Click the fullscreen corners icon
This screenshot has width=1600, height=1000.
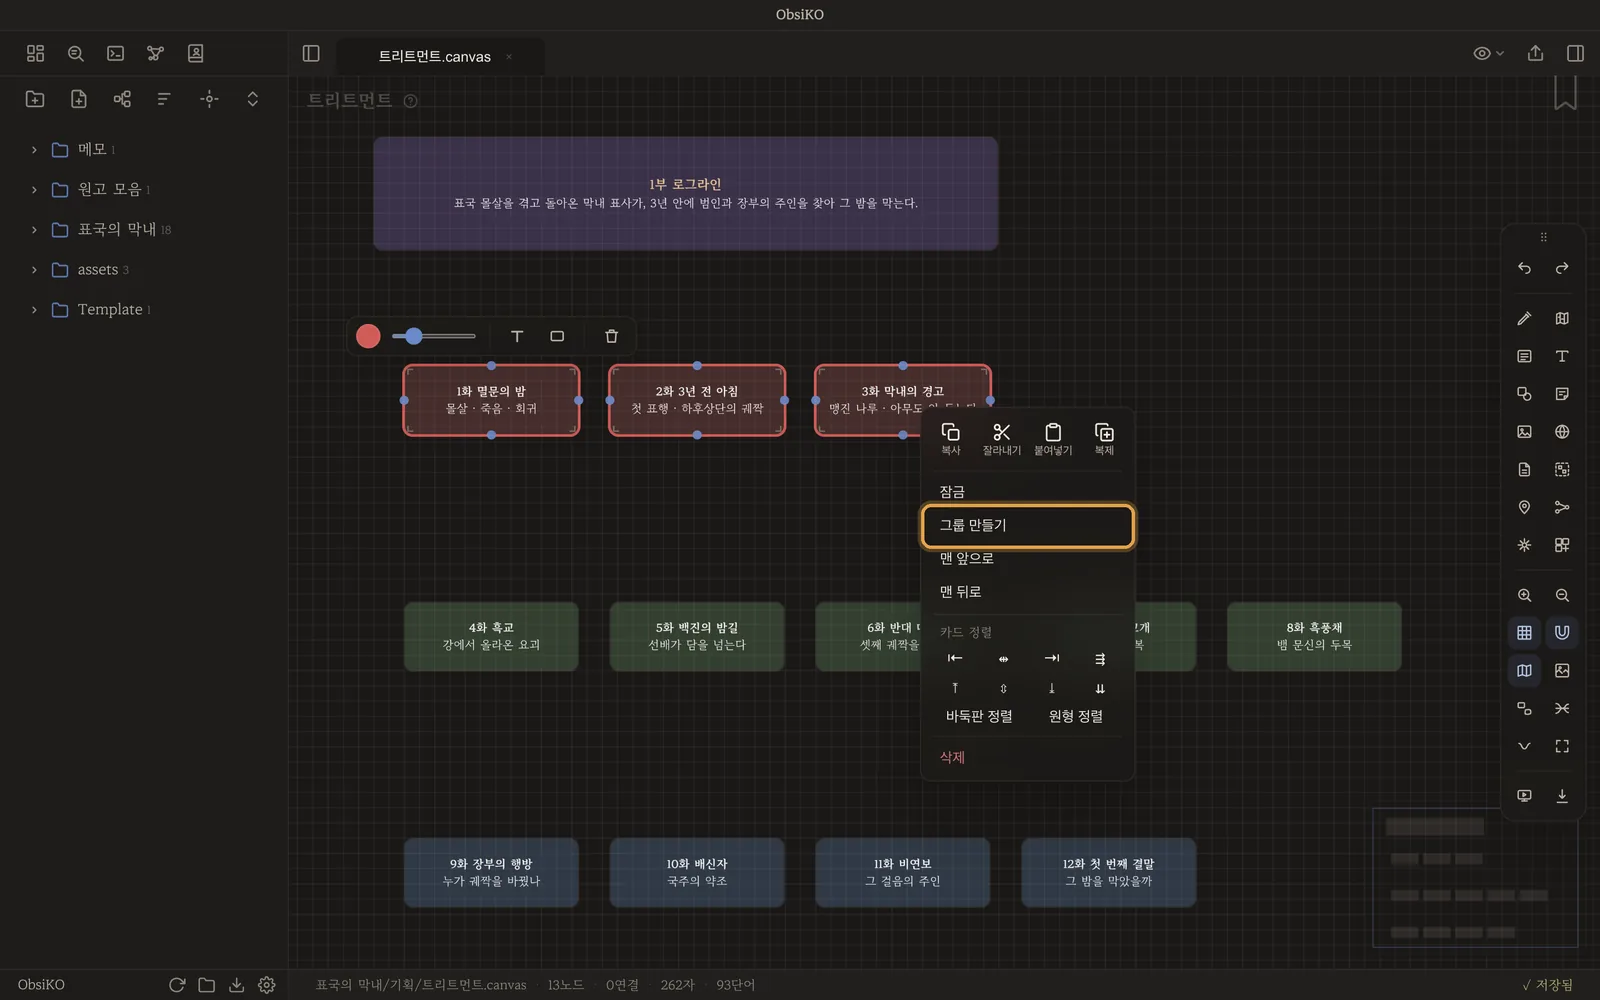[1562, 746]
